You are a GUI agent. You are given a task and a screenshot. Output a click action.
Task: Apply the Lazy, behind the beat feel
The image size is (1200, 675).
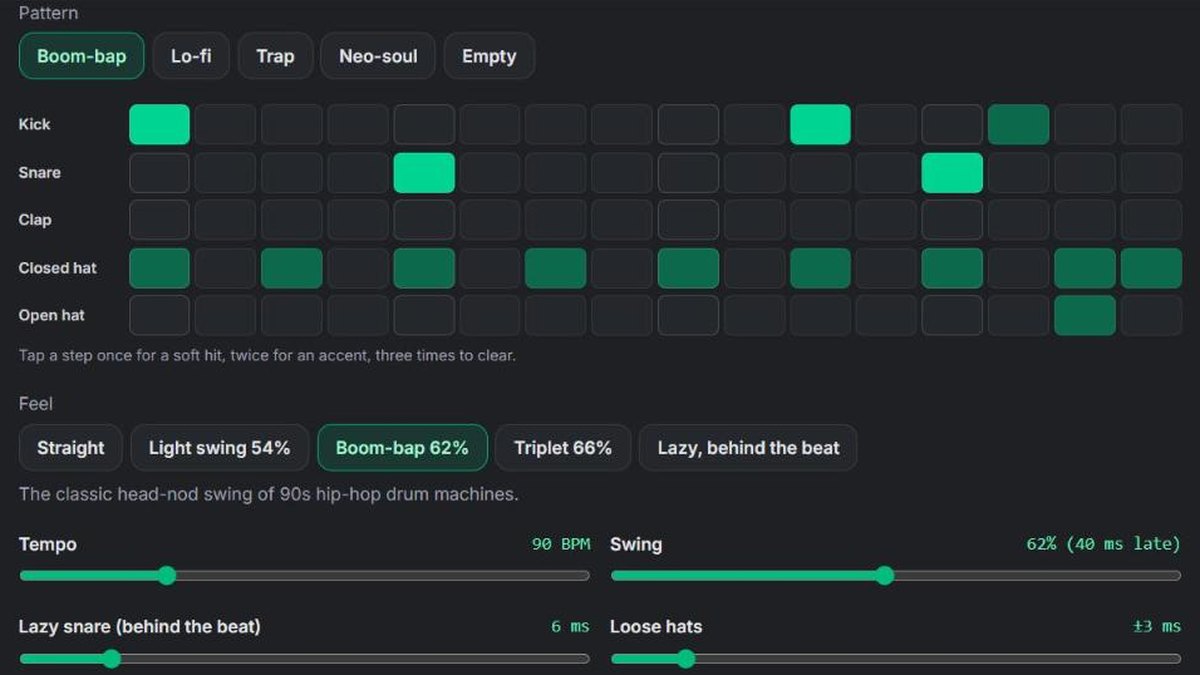click(748, 448)
